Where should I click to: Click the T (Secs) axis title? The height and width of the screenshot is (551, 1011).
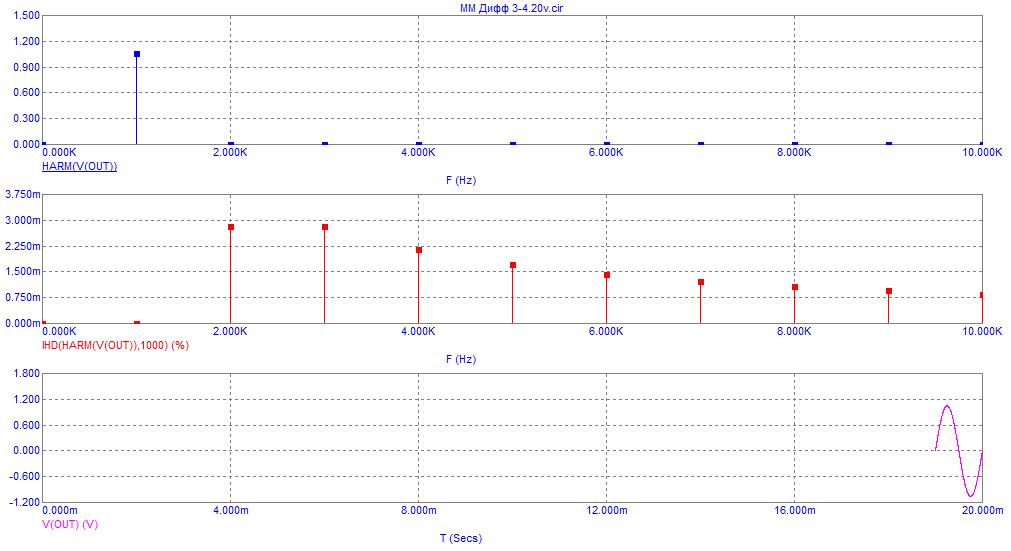[x=461, y=538]
